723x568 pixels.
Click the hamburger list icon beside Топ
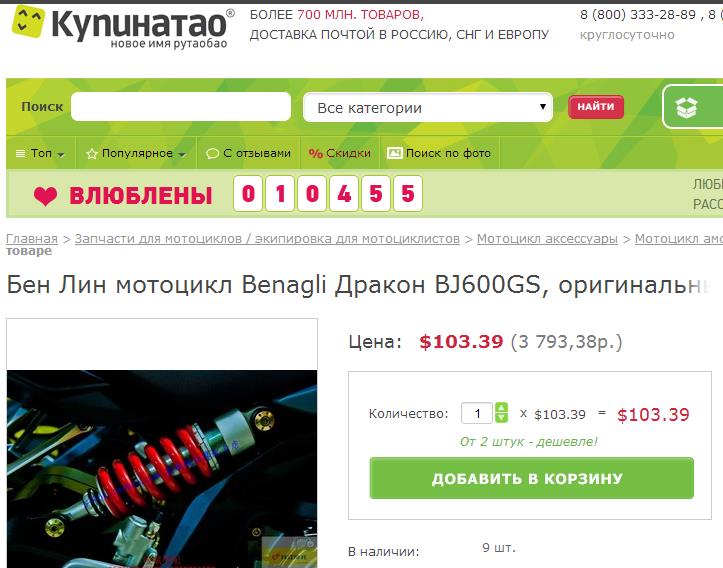(x=20, y=154)
